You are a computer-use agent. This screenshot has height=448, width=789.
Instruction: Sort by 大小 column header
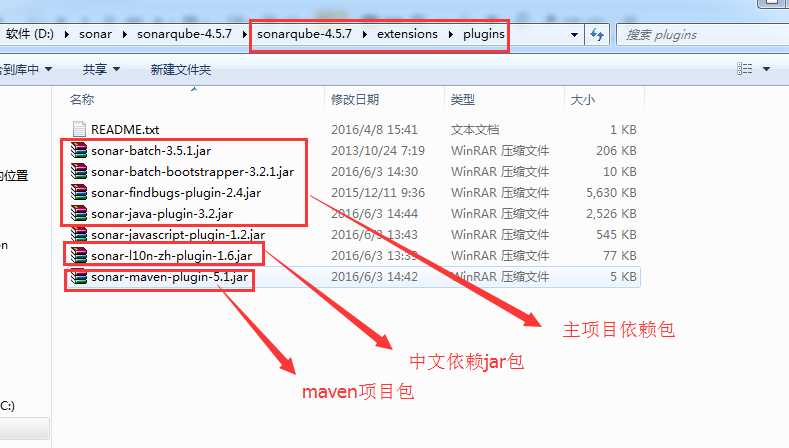[x=582, y=99]
